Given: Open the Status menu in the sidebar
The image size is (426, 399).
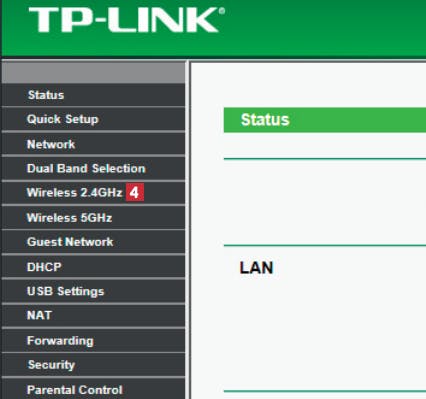Looking at the screenshot, I should click(x=93, y=95).
